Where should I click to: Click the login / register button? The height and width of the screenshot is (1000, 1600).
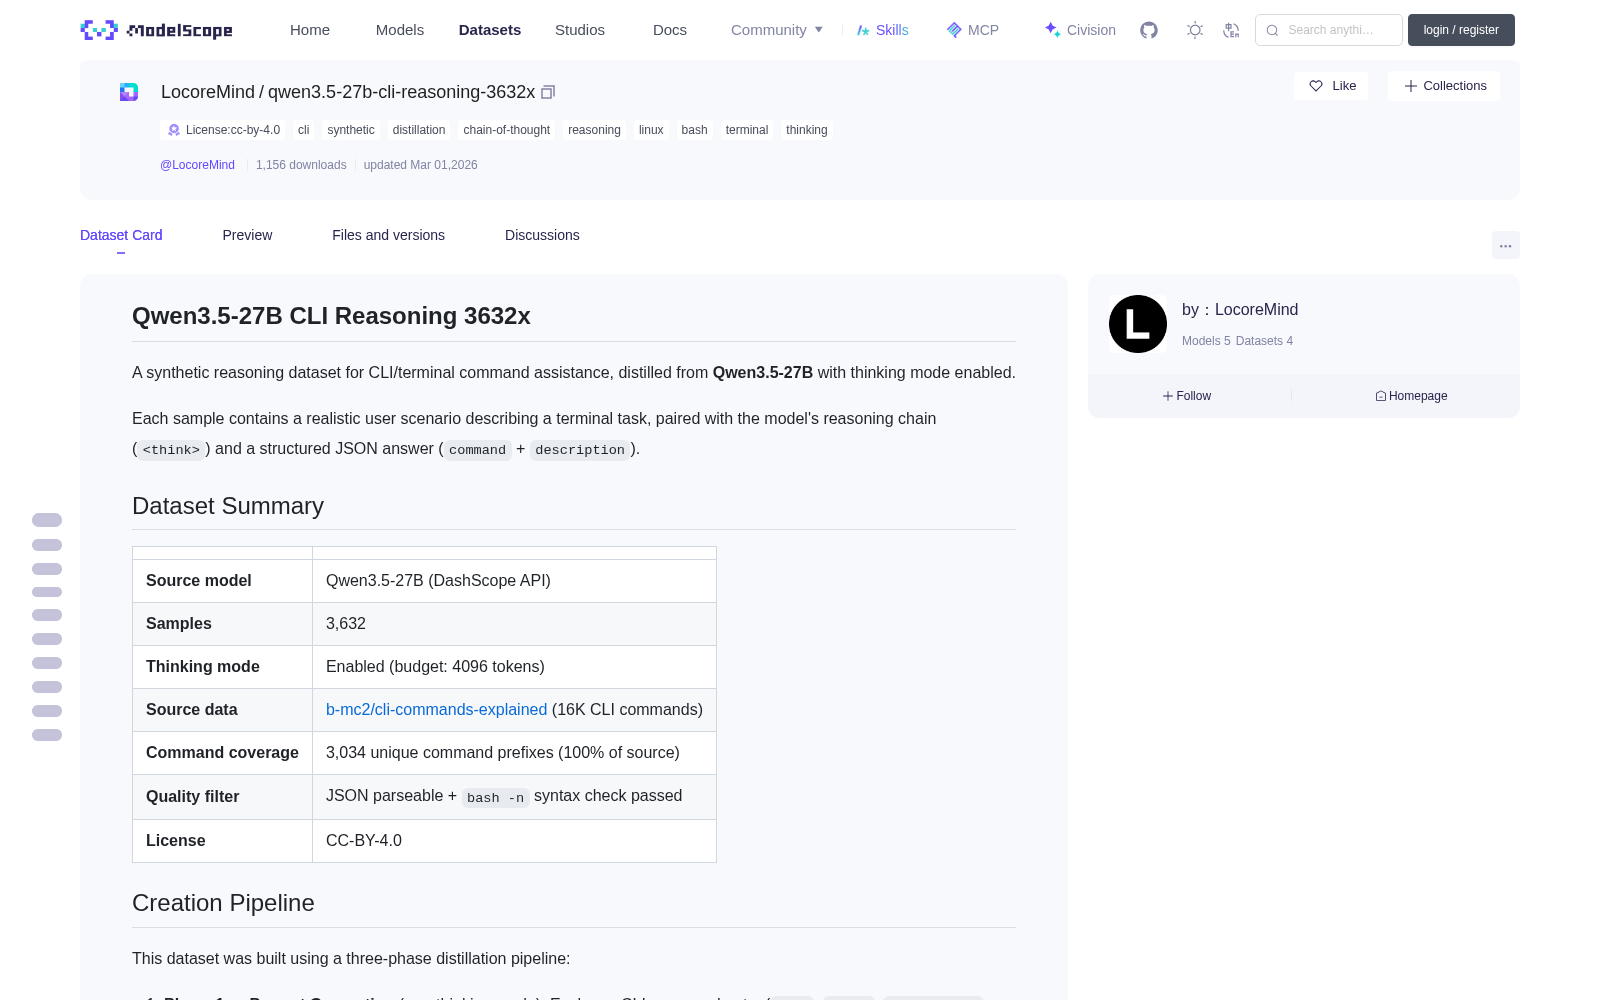point(1461,30)
